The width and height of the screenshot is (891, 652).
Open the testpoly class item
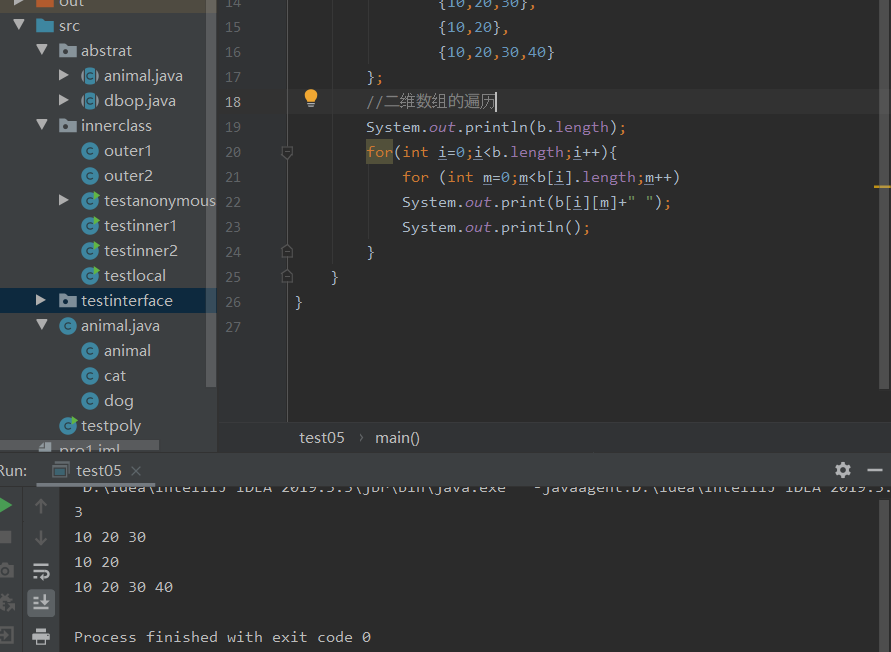(x=111, y=426)
